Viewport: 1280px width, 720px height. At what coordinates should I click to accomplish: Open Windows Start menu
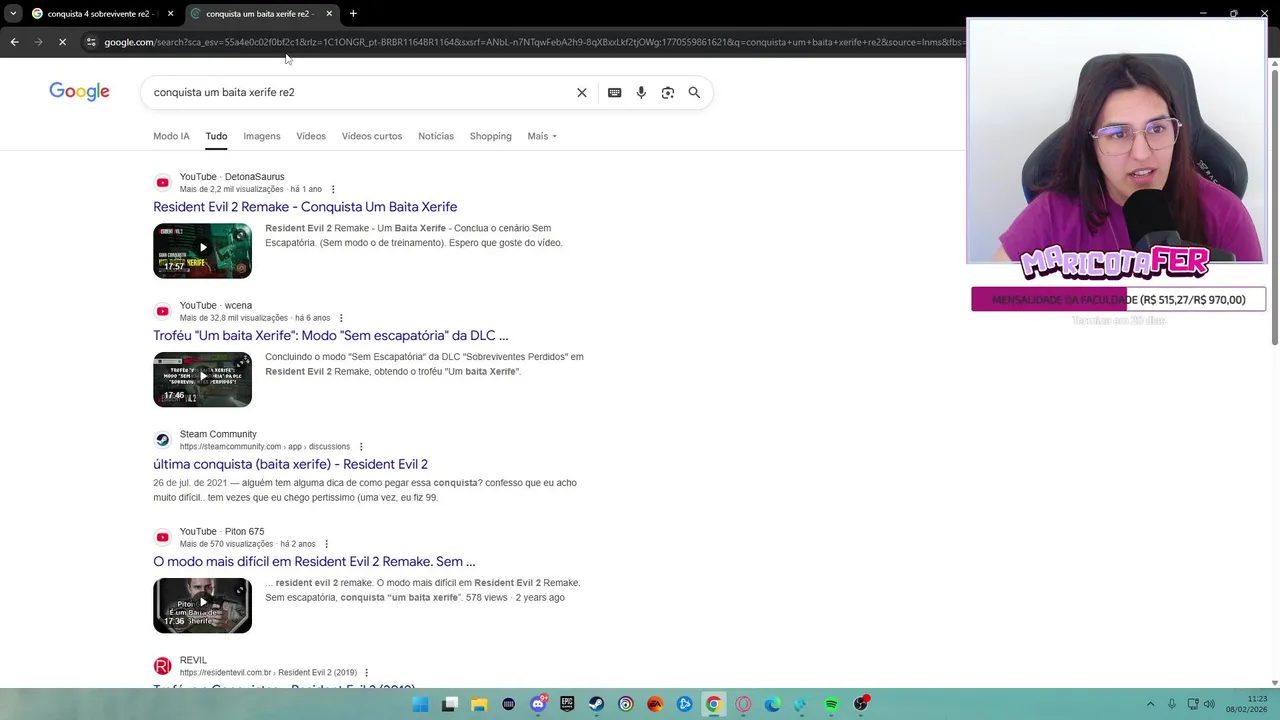click(421, 704)
